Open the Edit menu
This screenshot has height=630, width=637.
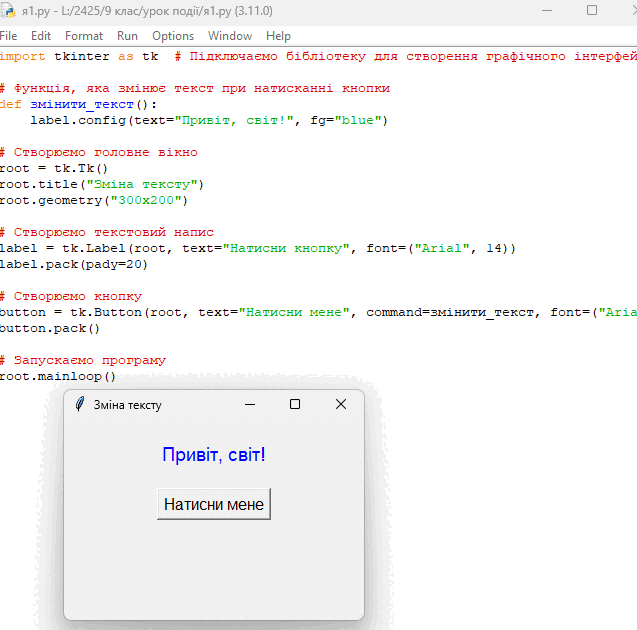(x=41, y=36)
